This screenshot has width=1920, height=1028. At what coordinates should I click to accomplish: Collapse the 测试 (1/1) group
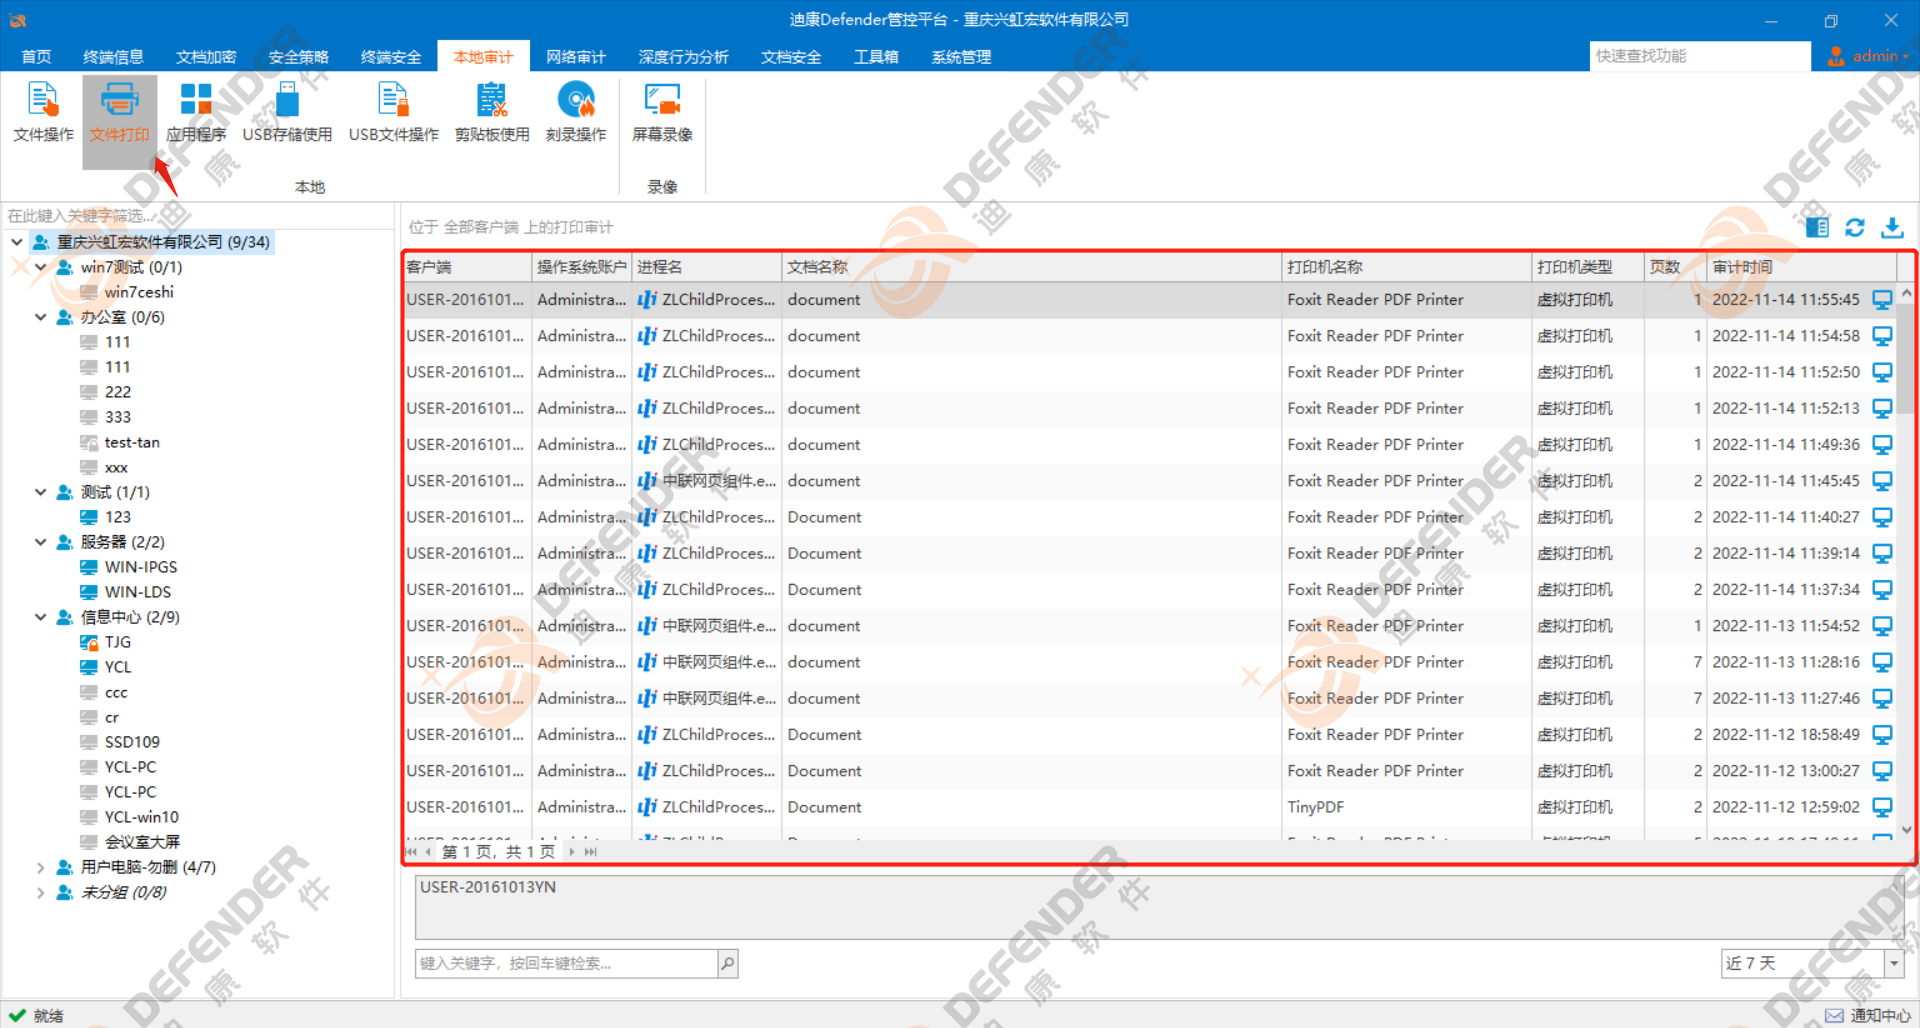click(41, 492)
